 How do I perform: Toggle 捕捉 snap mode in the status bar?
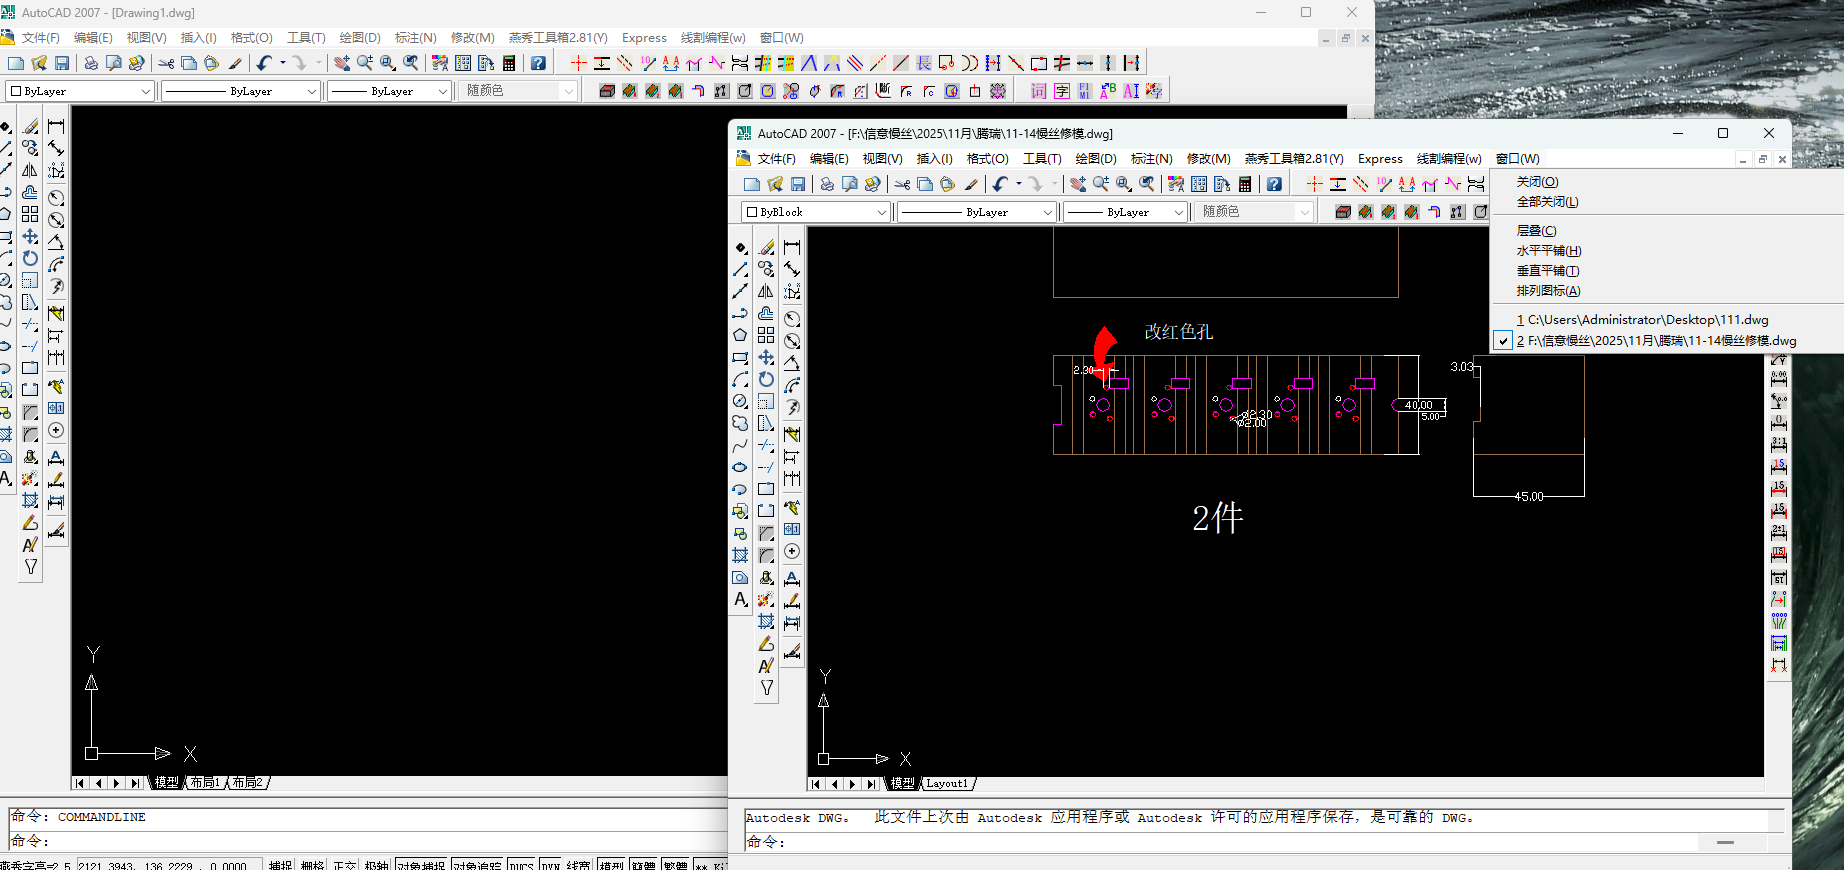(x=280, y=865)
